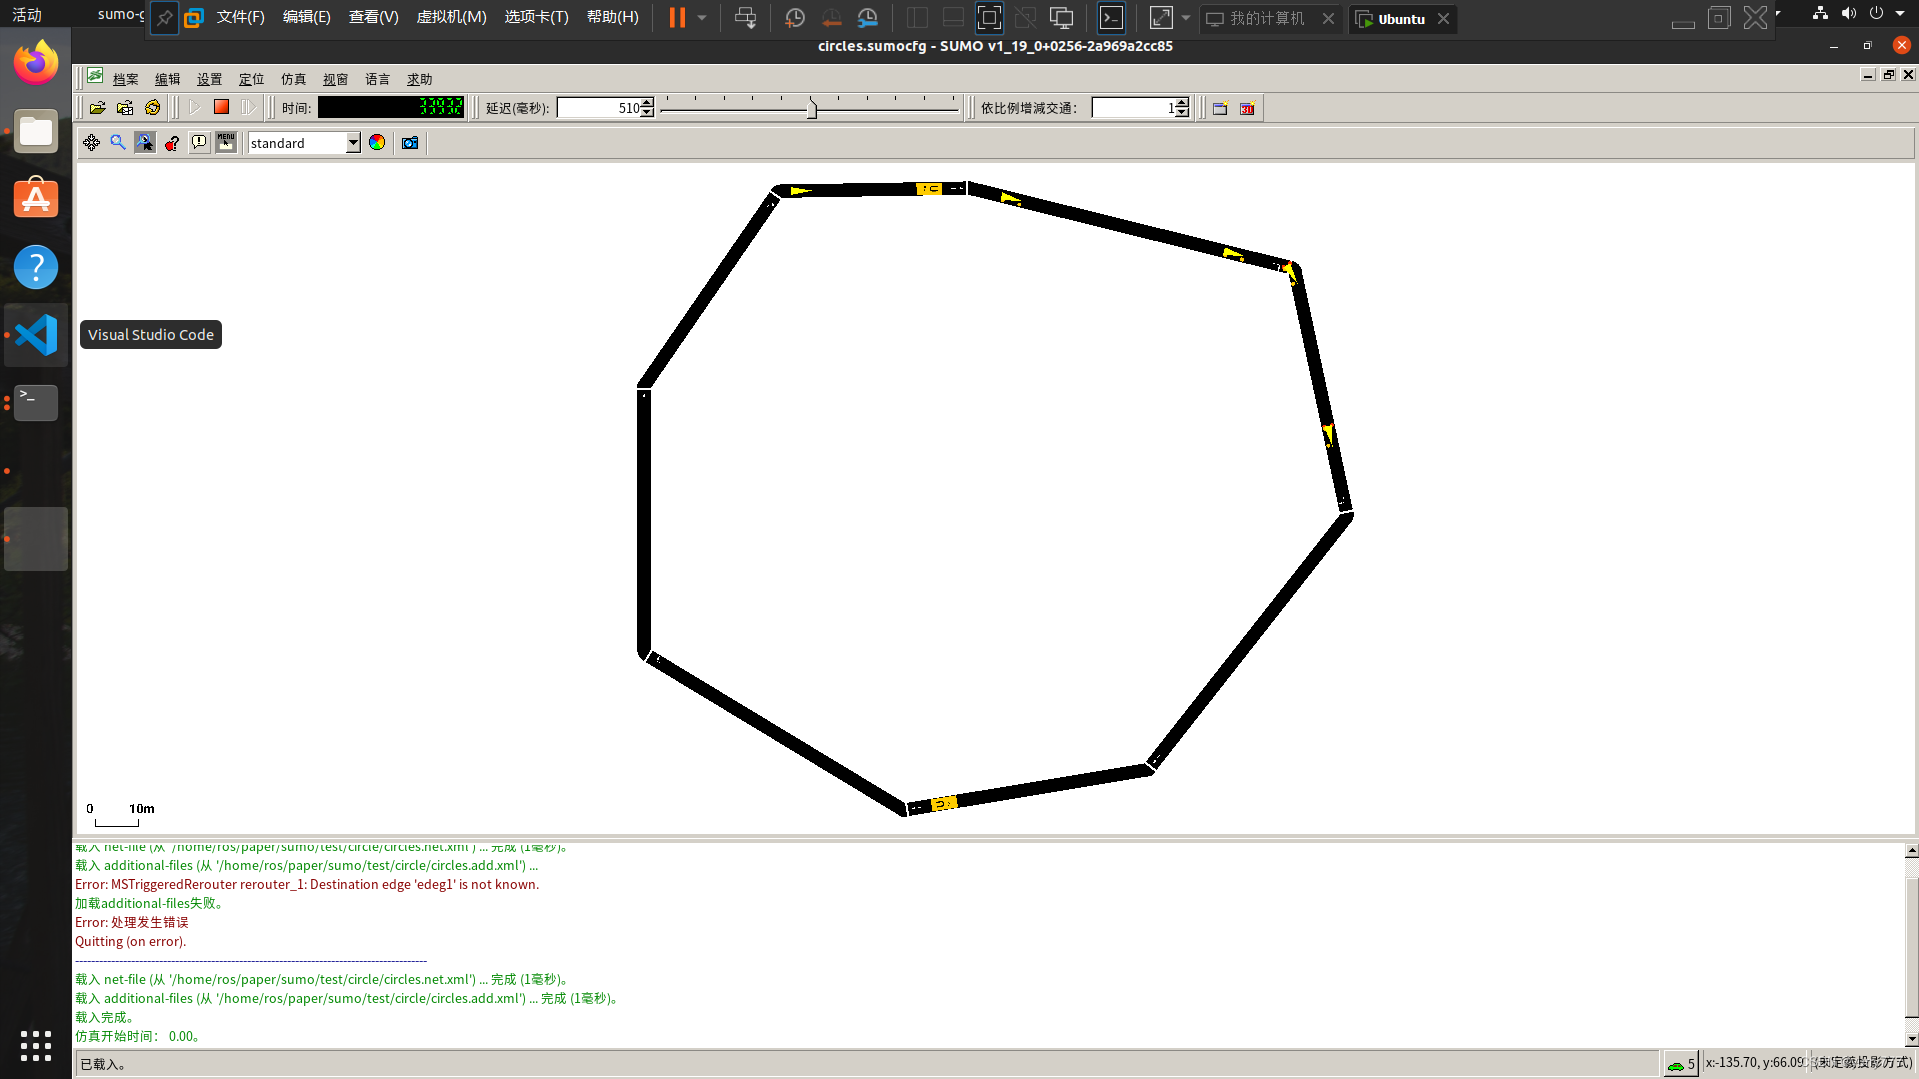Open Help from the Ubuntu dock
The height and width of the screenshot is (1079, 1919).
pyautogui.click(x=36, y=267)
